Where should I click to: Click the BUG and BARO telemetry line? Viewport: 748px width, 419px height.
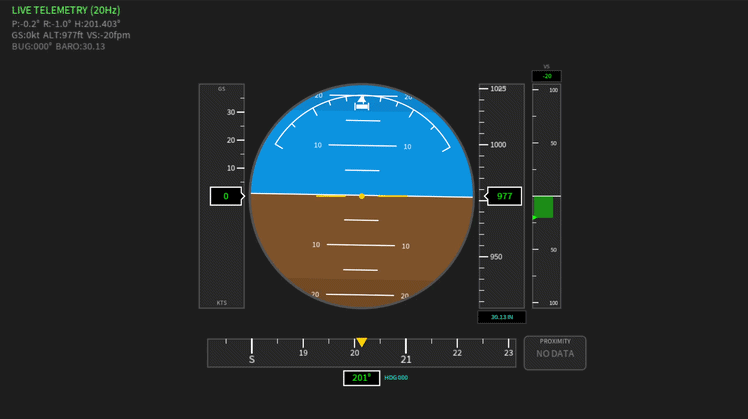[58, 47]
